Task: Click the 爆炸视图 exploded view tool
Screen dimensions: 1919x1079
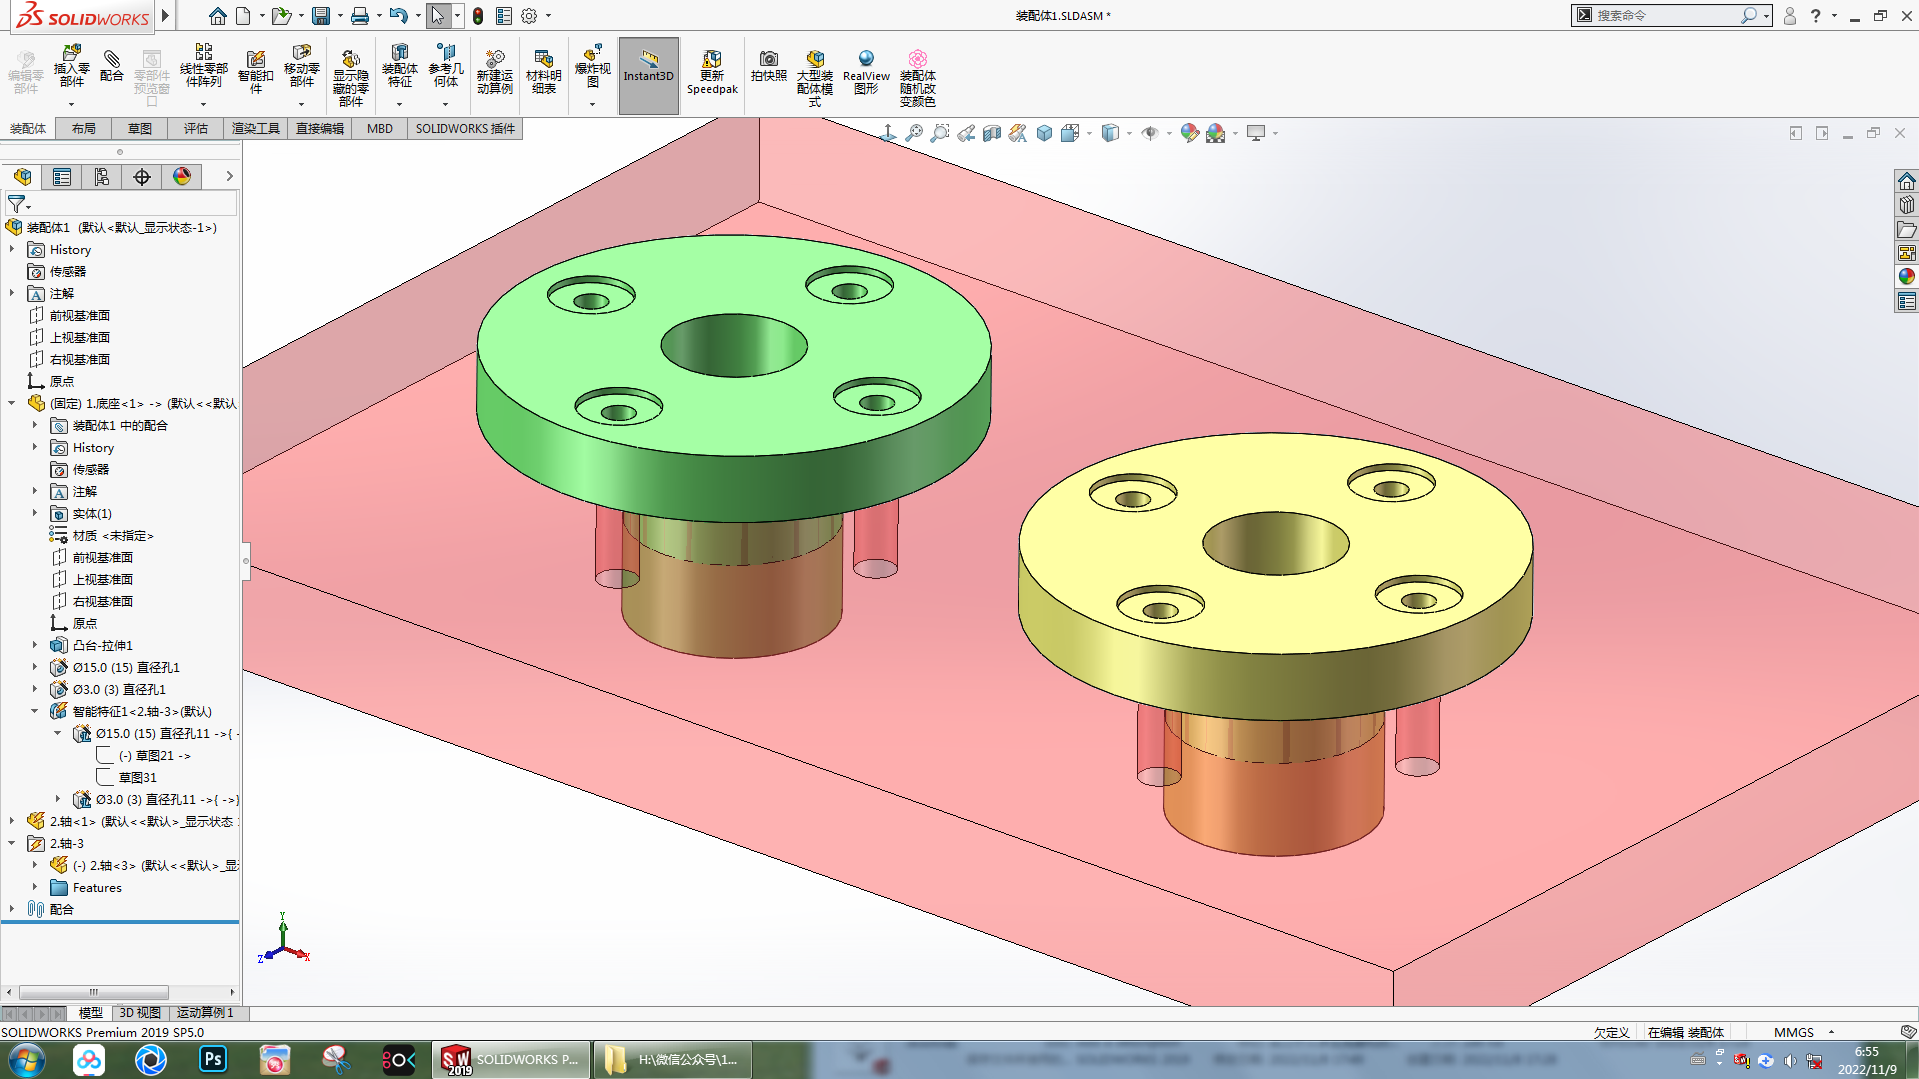Action: (x=593, y=66)
